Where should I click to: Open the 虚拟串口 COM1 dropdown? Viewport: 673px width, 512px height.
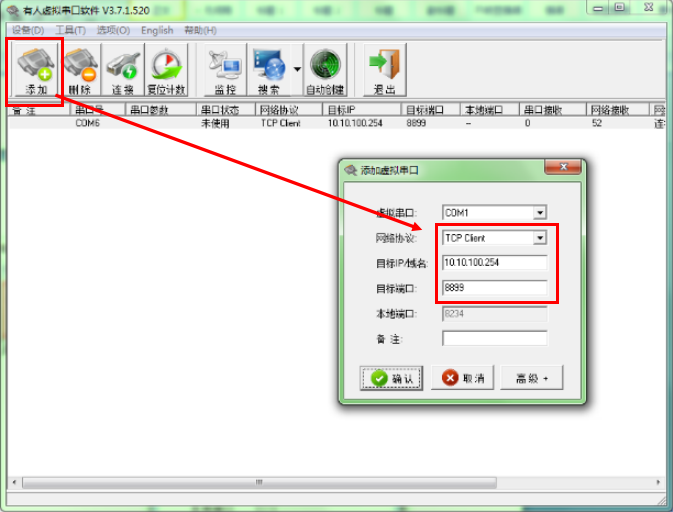540,212
